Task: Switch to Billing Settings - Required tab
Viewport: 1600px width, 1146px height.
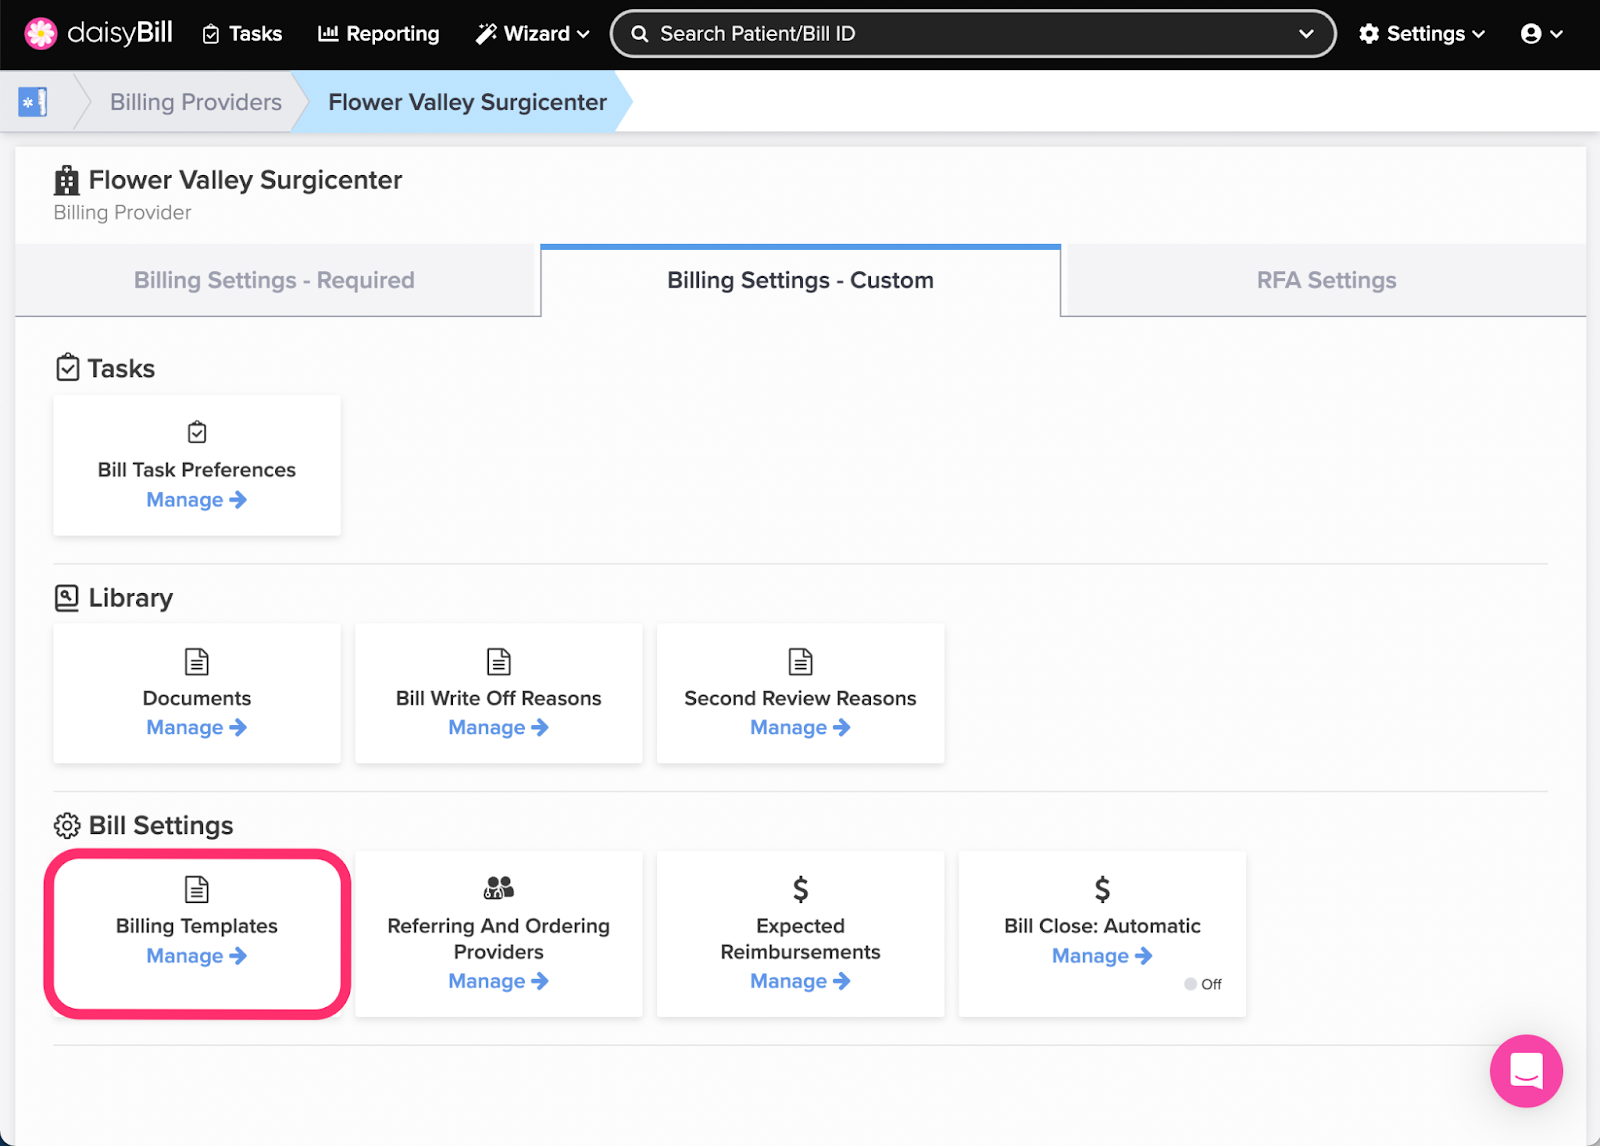Action: [x=274, y=281]
